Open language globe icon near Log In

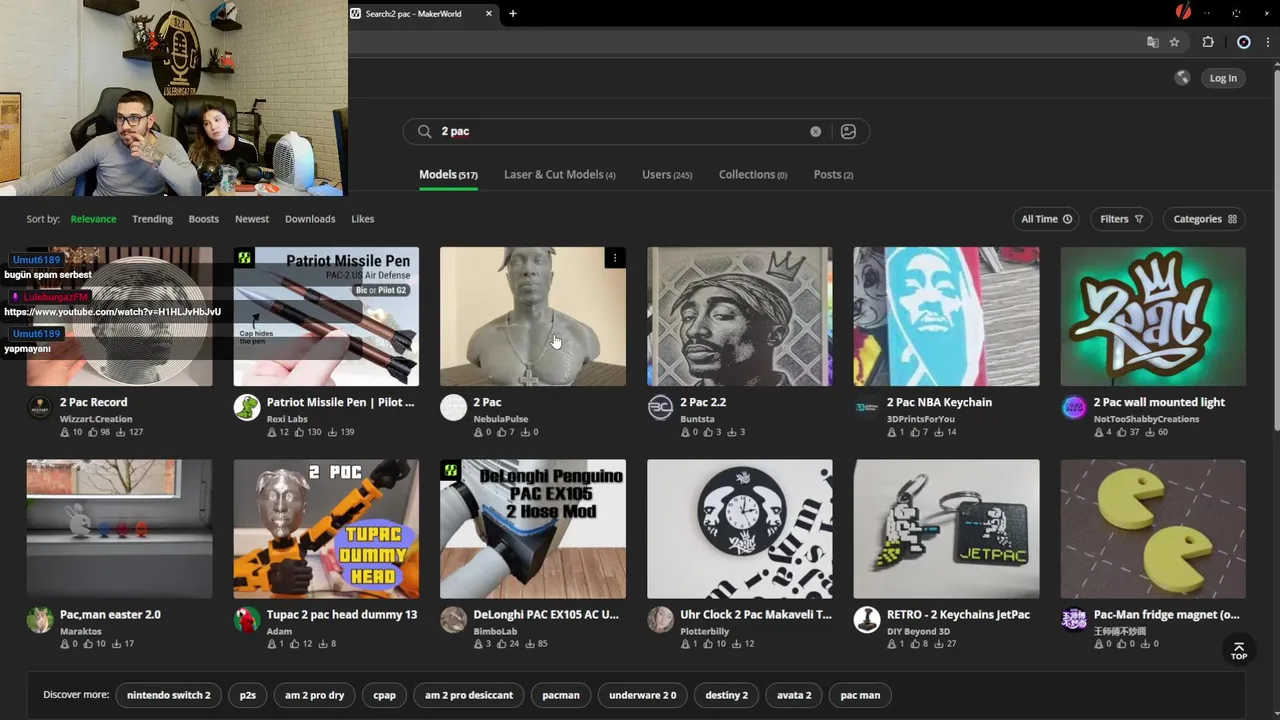pos(1182,78)
